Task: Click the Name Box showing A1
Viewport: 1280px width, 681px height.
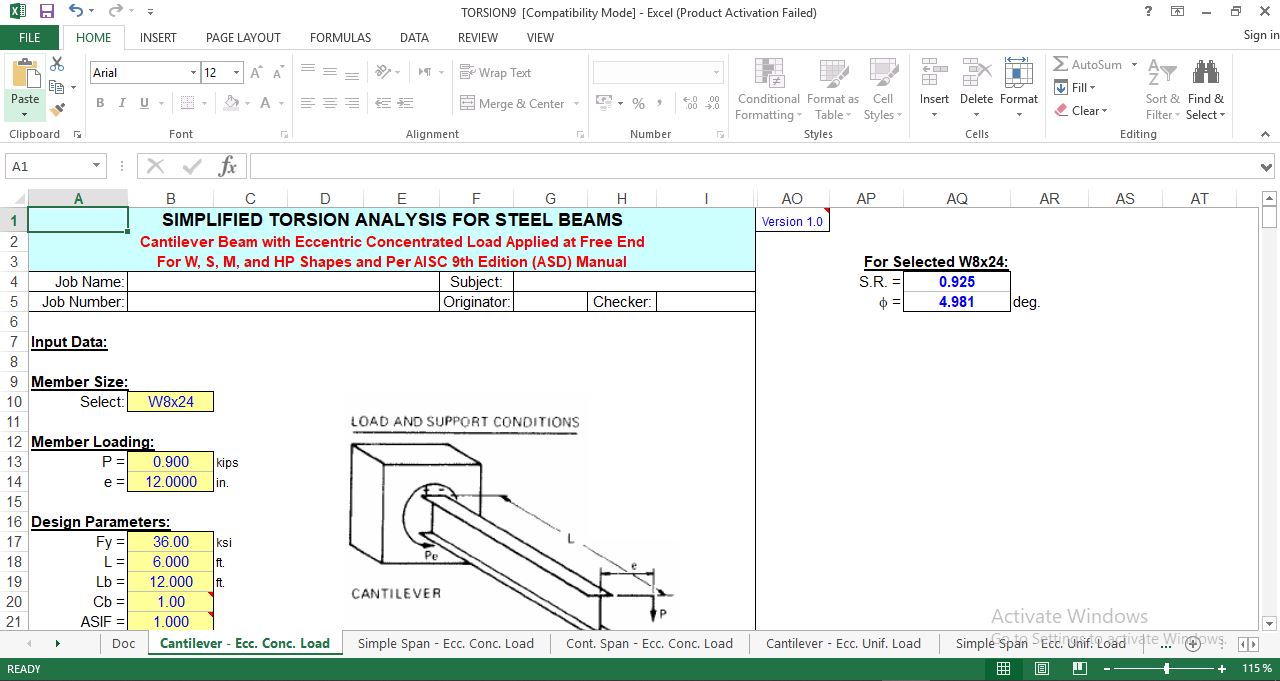Action: (x=47, y=166)
